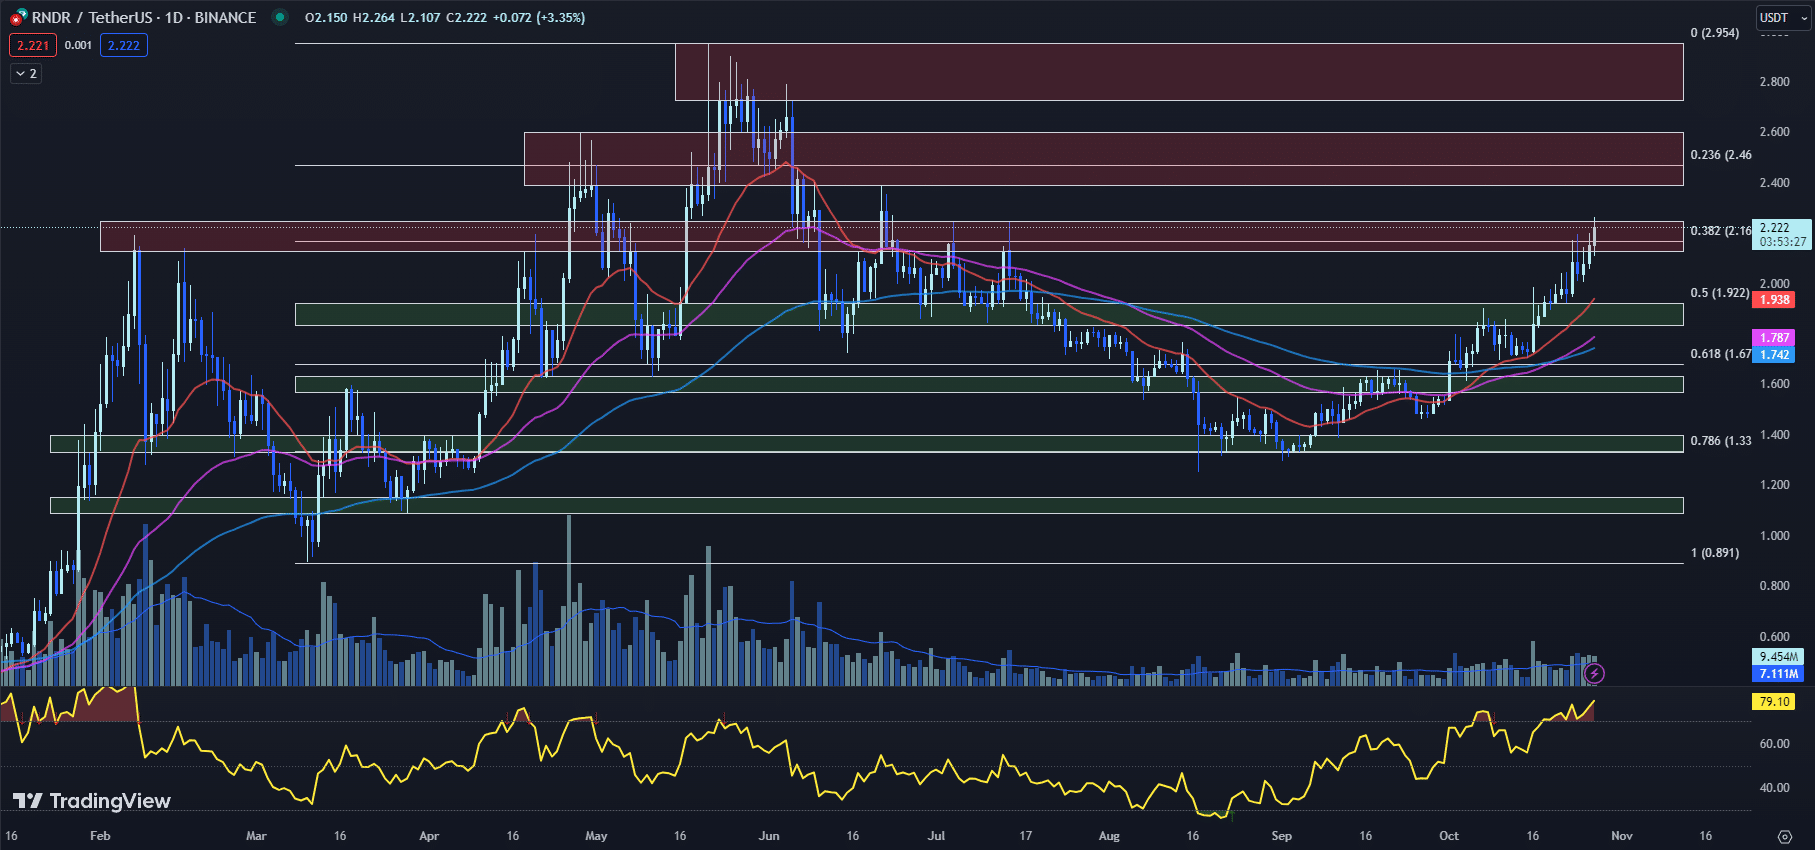
Task: Click the Jul date on time axis
Action: pyautogui.click(x=936, y=836)
